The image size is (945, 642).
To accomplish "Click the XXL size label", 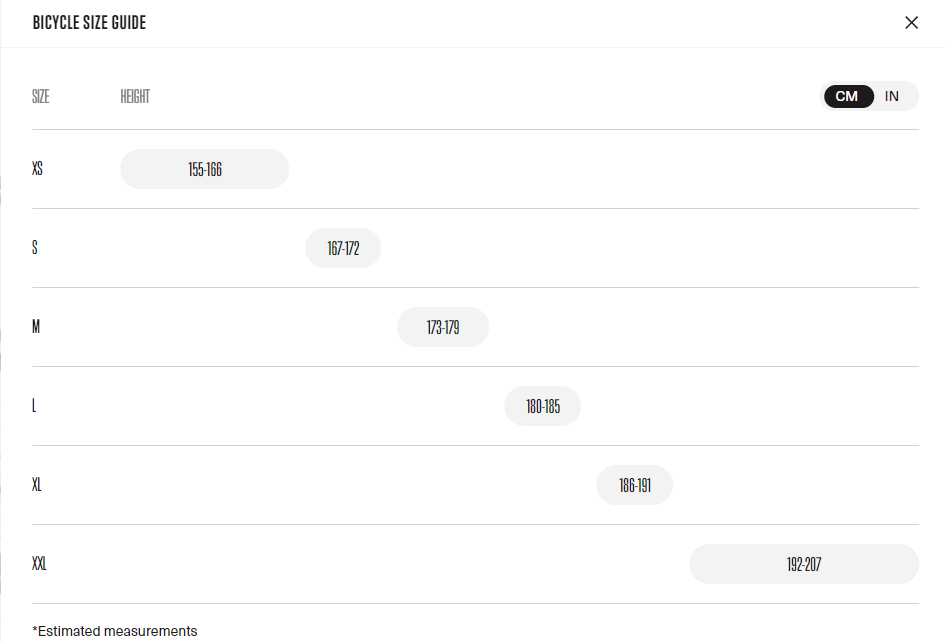I will click(40, 564).
